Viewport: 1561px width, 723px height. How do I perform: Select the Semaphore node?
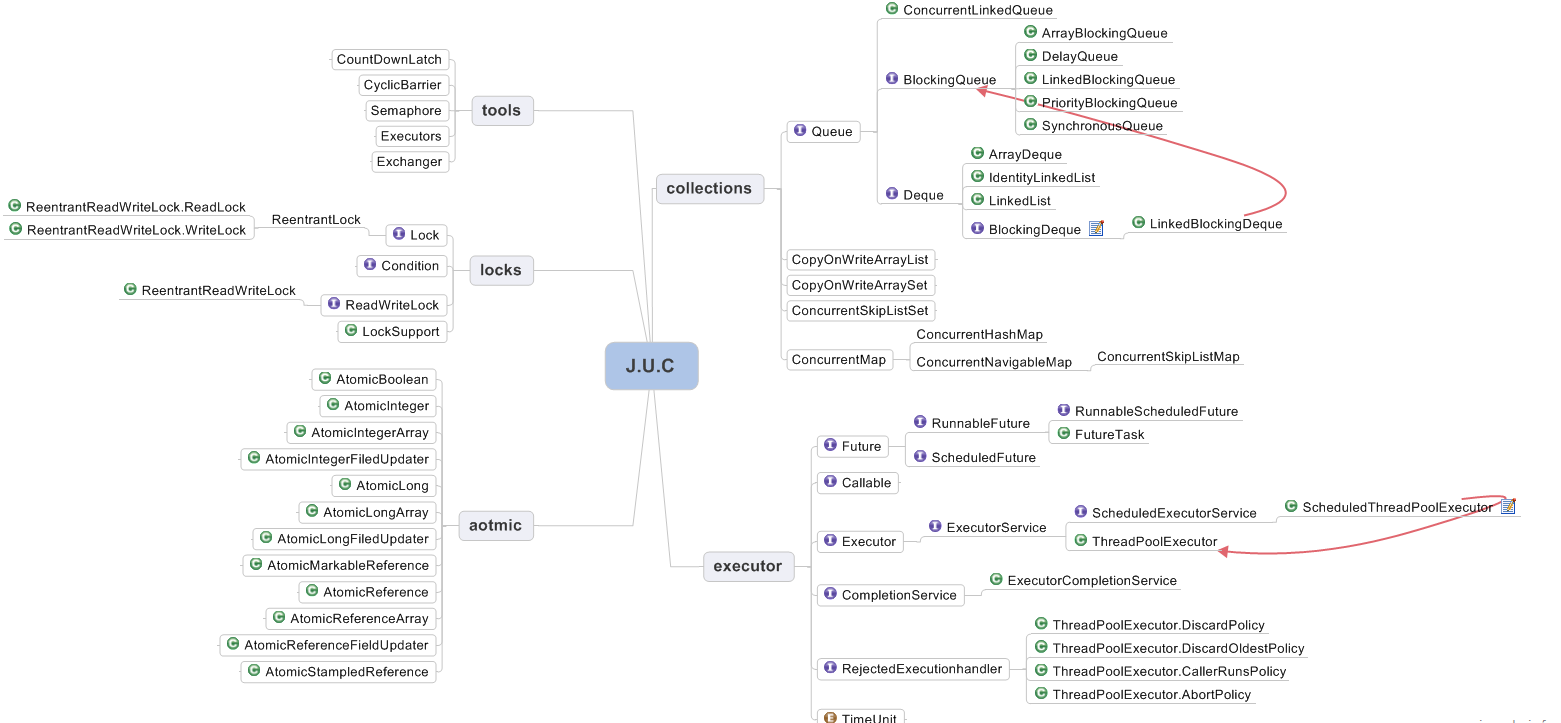coord(406,110)
